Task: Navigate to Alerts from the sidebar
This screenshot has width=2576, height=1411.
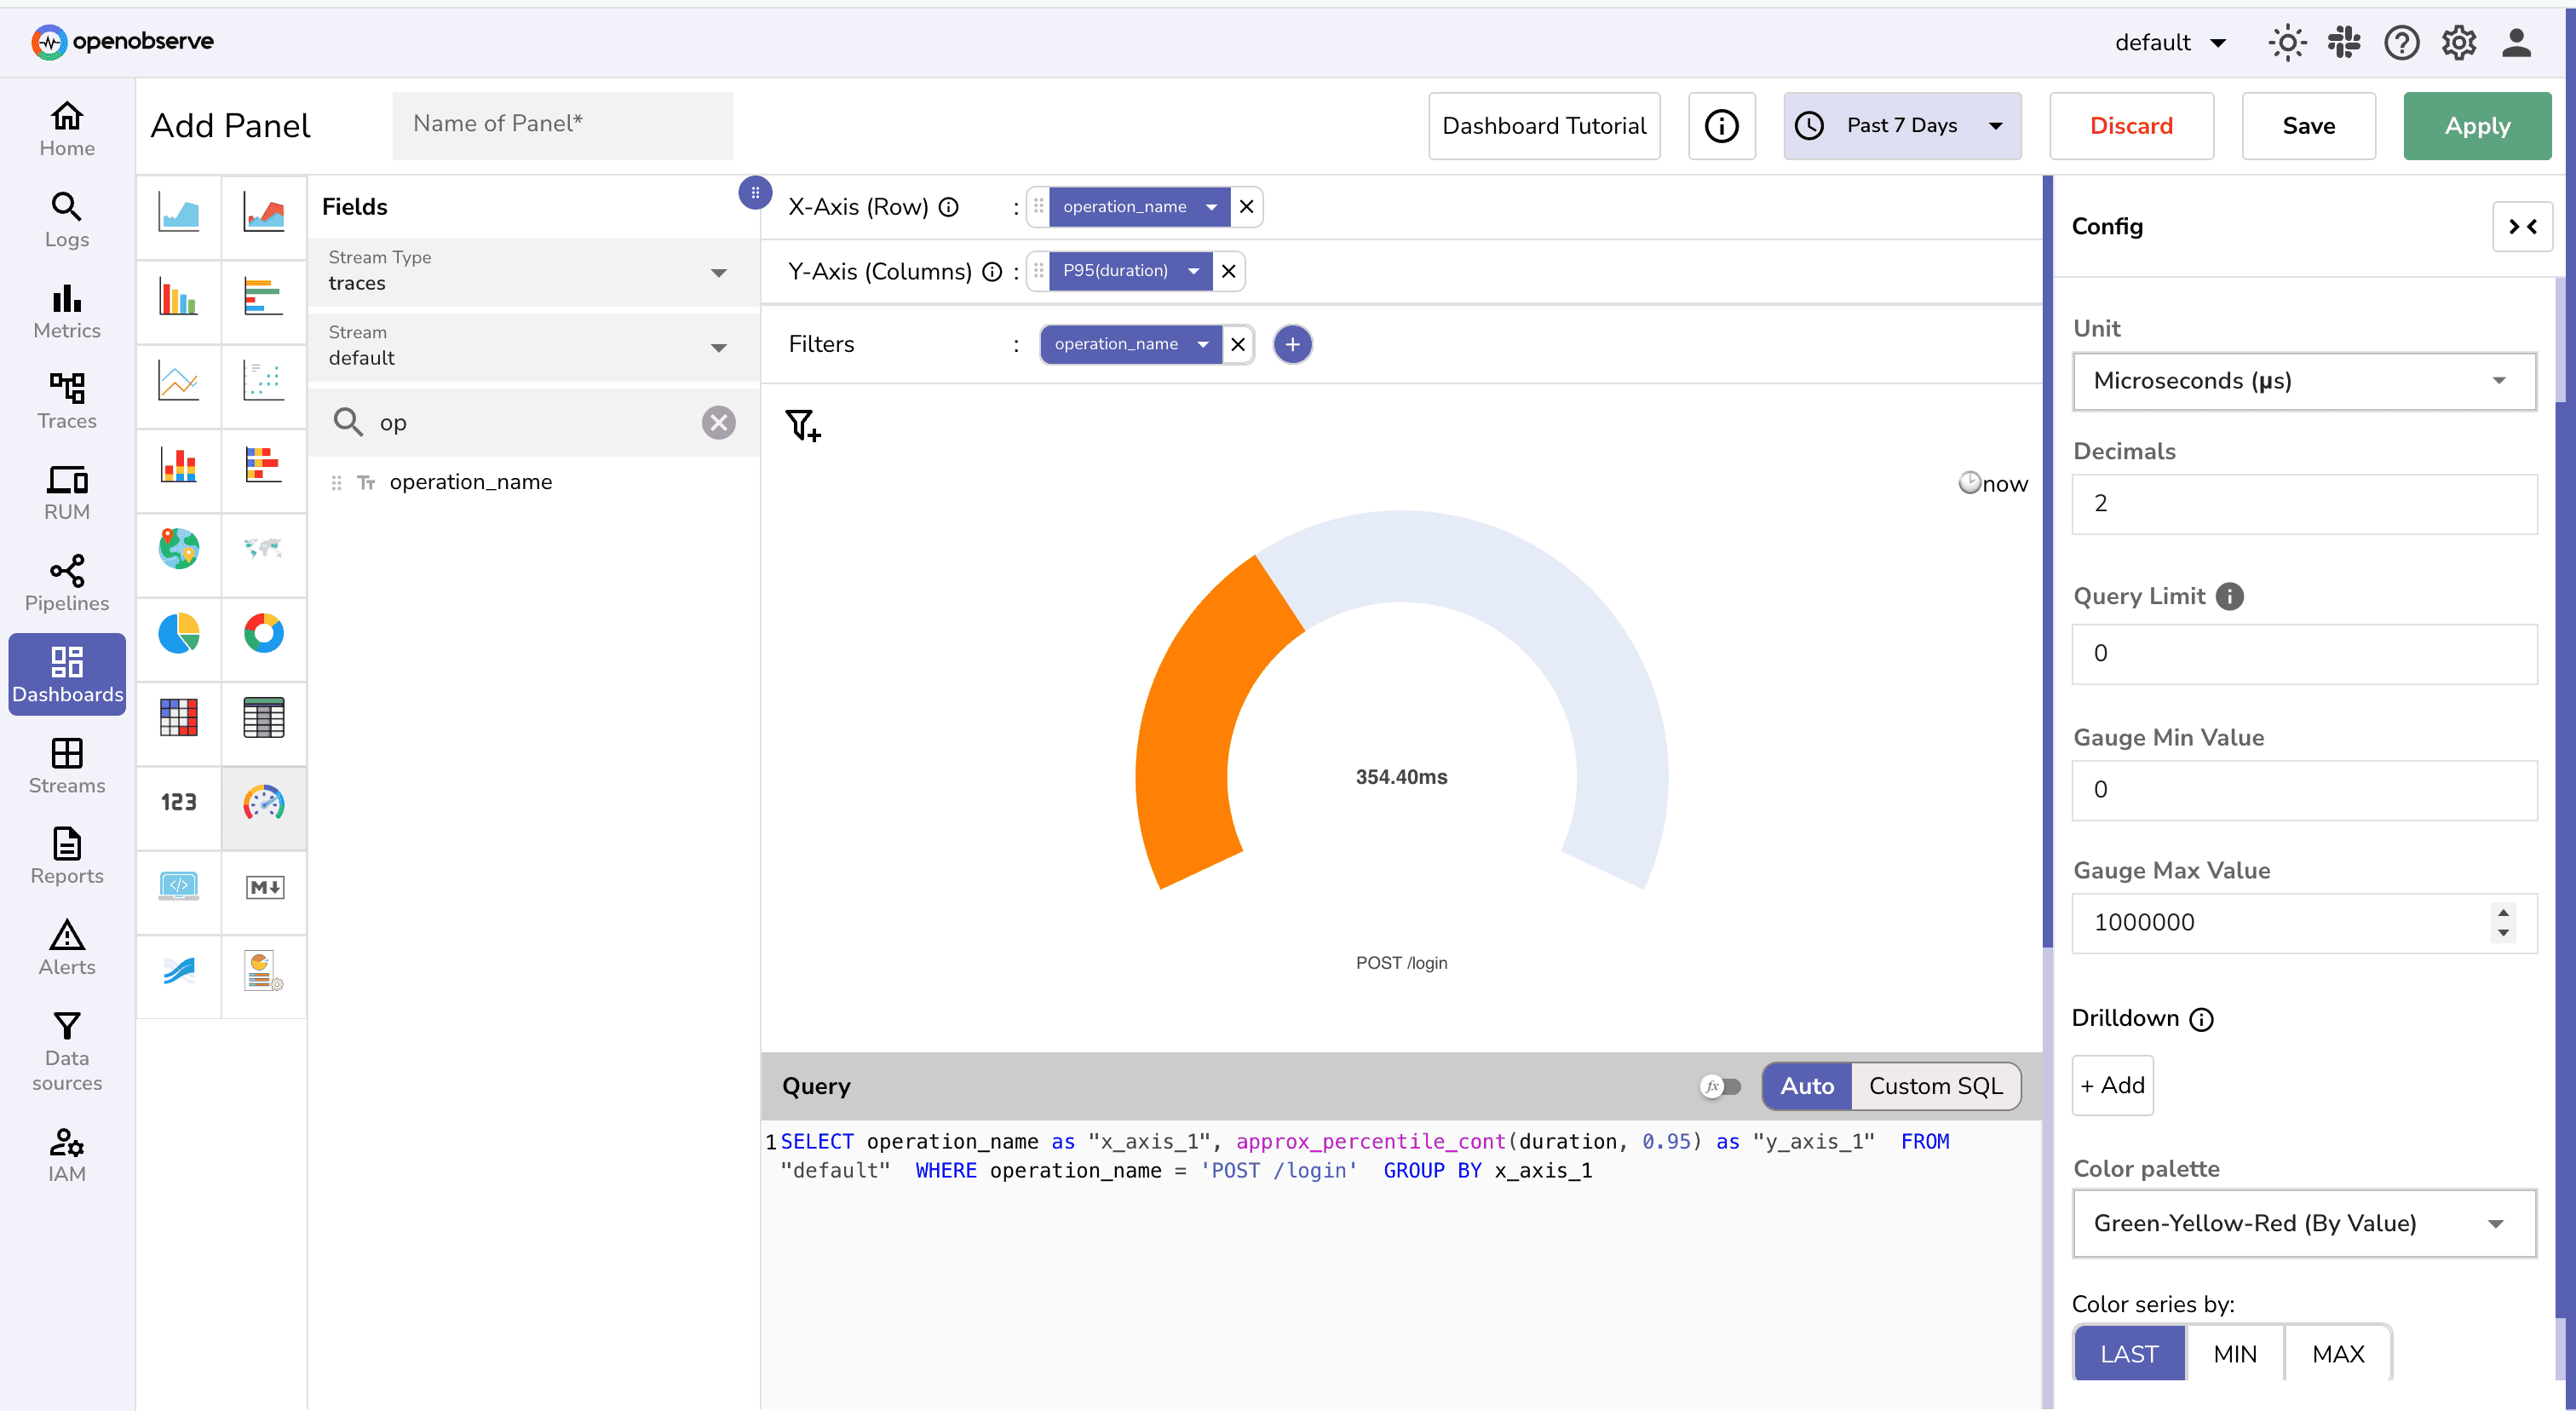Action: 66,946
